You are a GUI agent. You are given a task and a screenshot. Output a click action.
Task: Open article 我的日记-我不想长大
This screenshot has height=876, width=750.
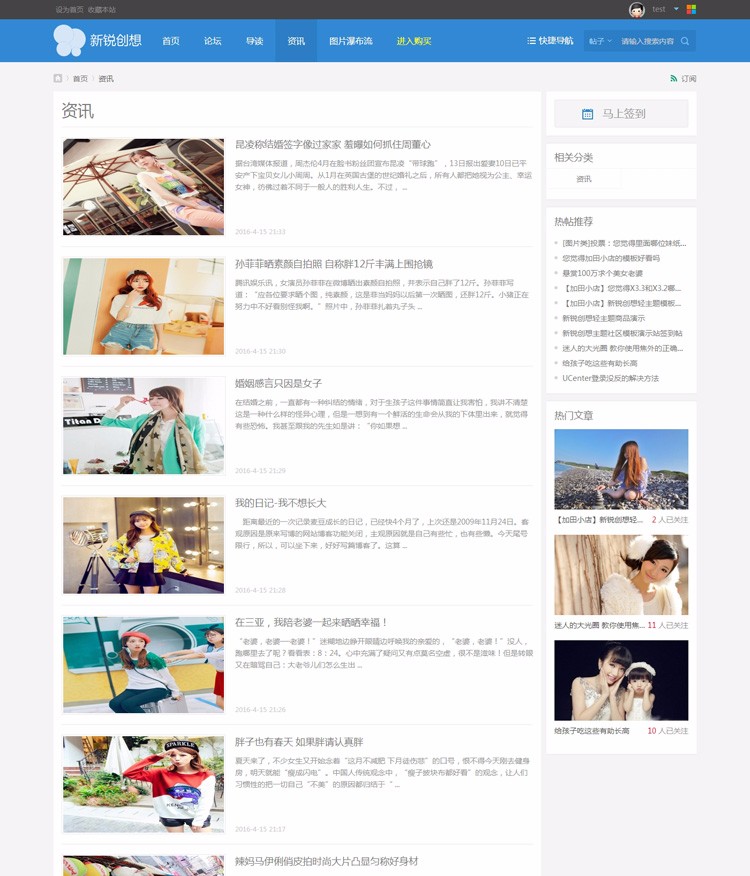[x=280, y=503]
